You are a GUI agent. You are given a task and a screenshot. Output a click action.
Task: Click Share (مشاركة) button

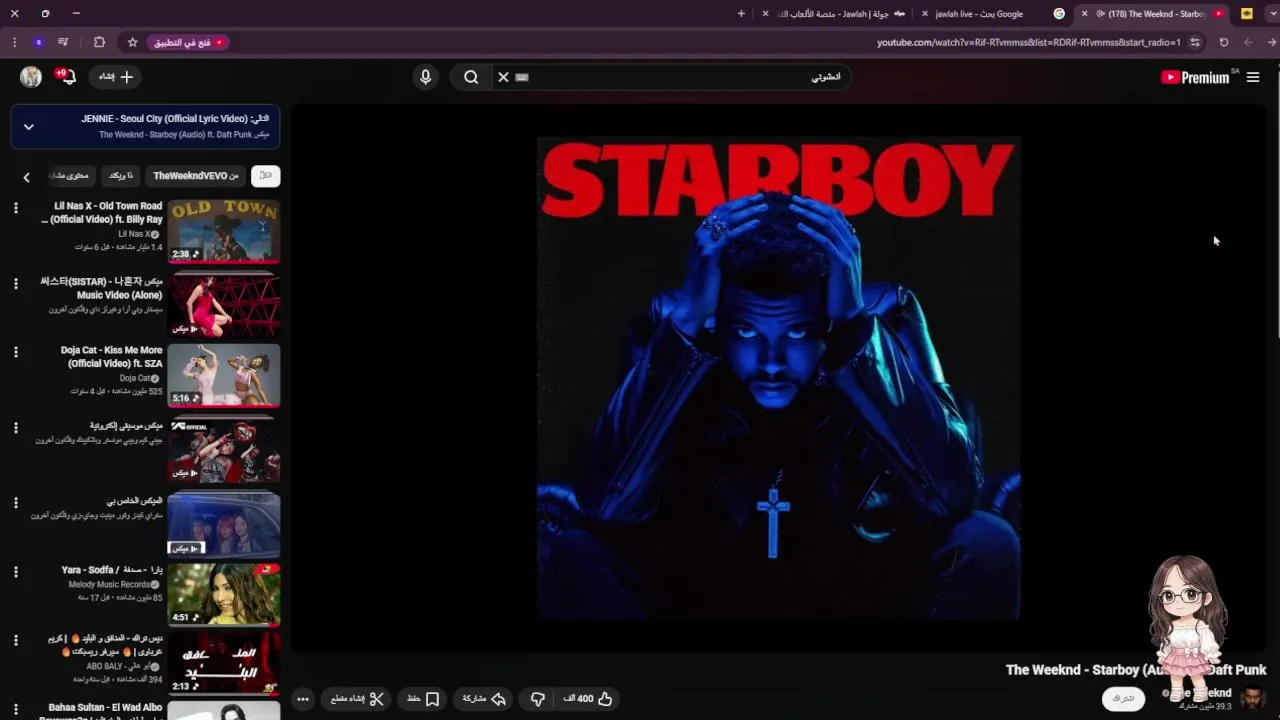coord(484,699)
